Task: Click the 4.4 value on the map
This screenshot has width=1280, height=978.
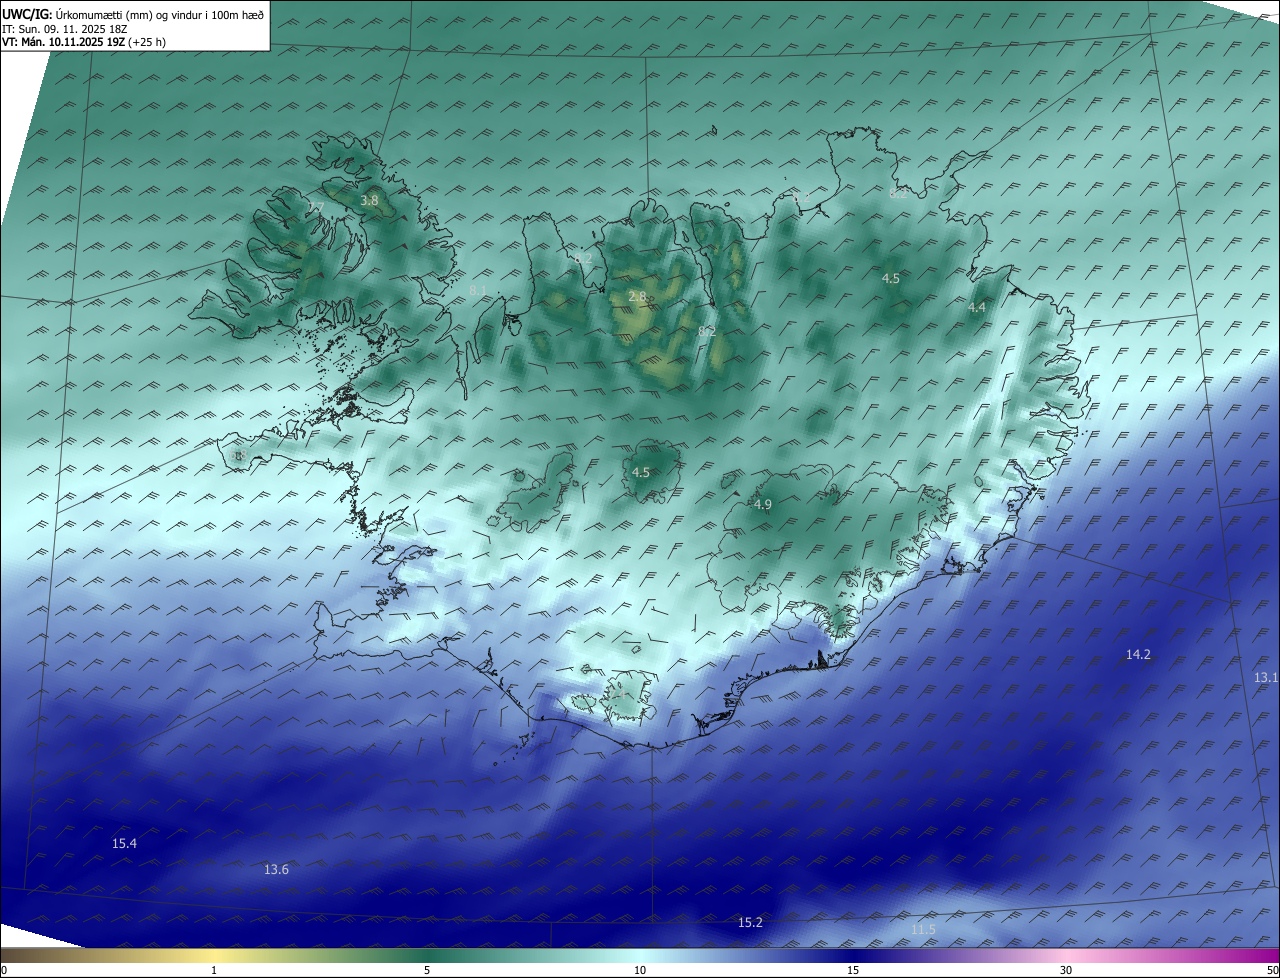Action: [x=977, y=307]
